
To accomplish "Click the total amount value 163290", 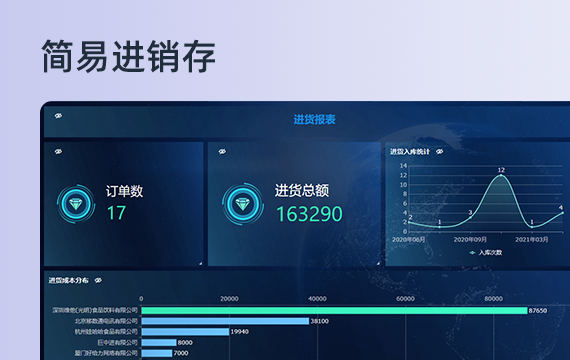I will coord(309,214).
